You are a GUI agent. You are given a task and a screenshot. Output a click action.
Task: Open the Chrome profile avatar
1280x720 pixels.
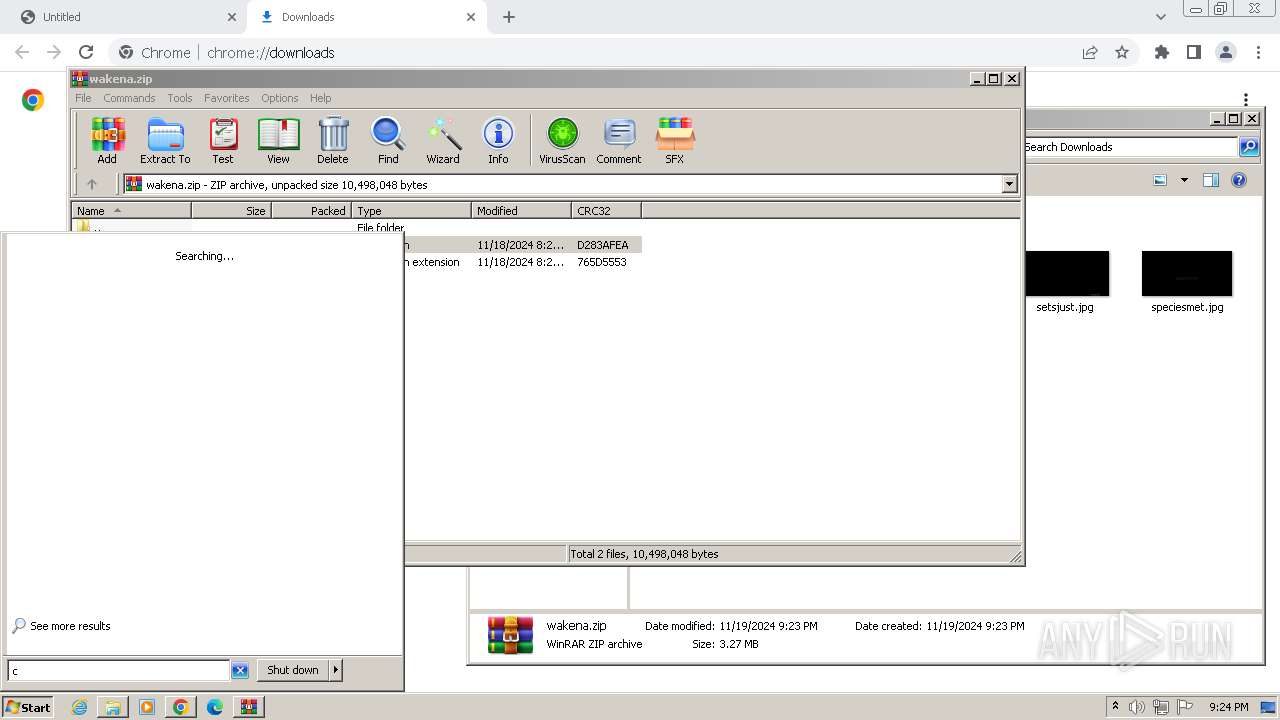(x=1225, y=52)
